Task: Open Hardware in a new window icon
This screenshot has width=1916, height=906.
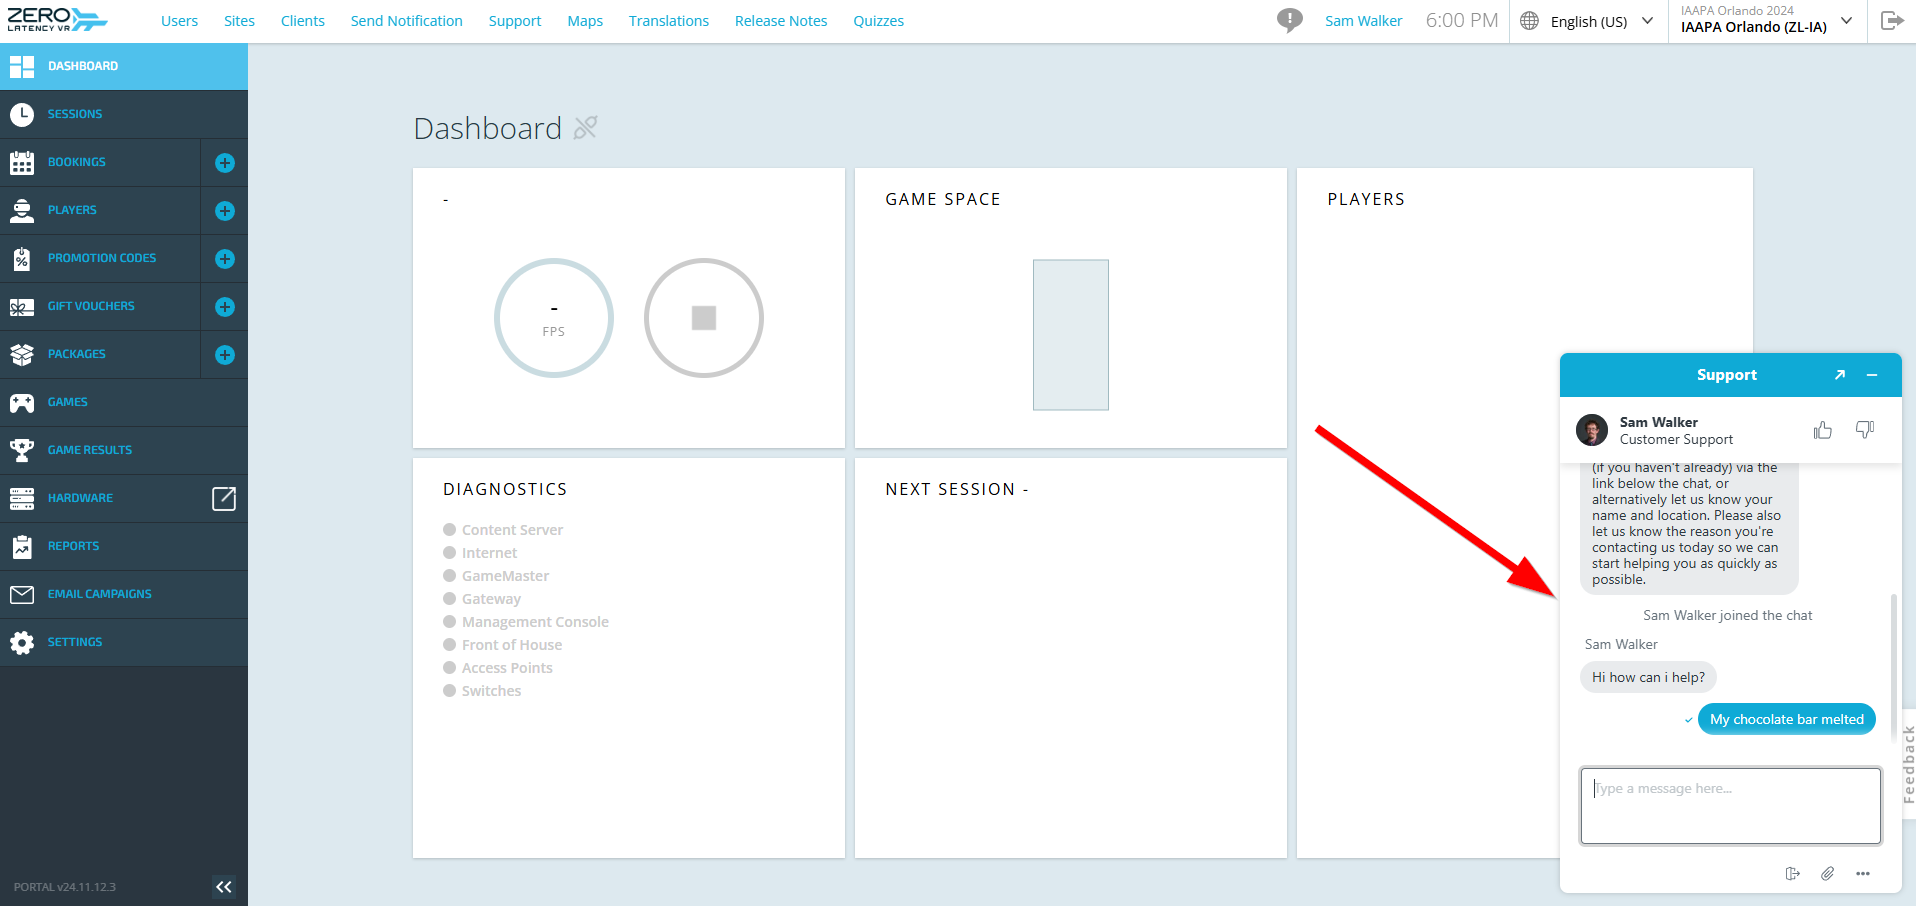Action: pyautogui.click(x=224, y=498)
